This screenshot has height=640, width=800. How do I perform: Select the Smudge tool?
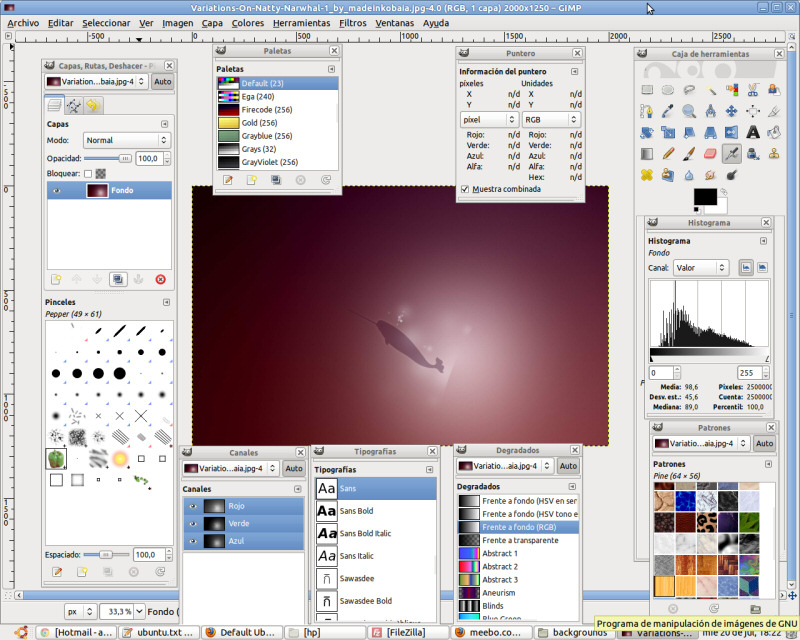pyautogui.click(x=711, y=175)
